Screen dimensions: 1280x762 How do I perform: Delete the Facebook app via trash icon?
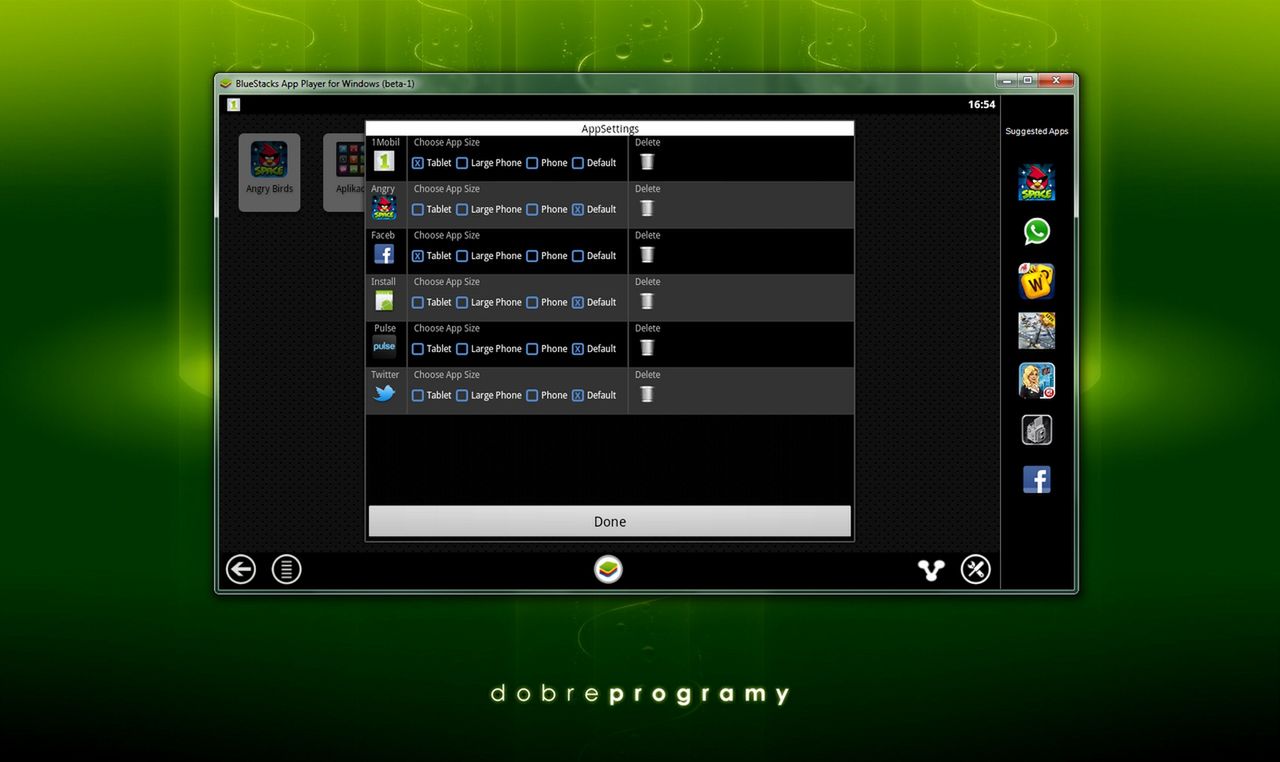click(647, 255)
